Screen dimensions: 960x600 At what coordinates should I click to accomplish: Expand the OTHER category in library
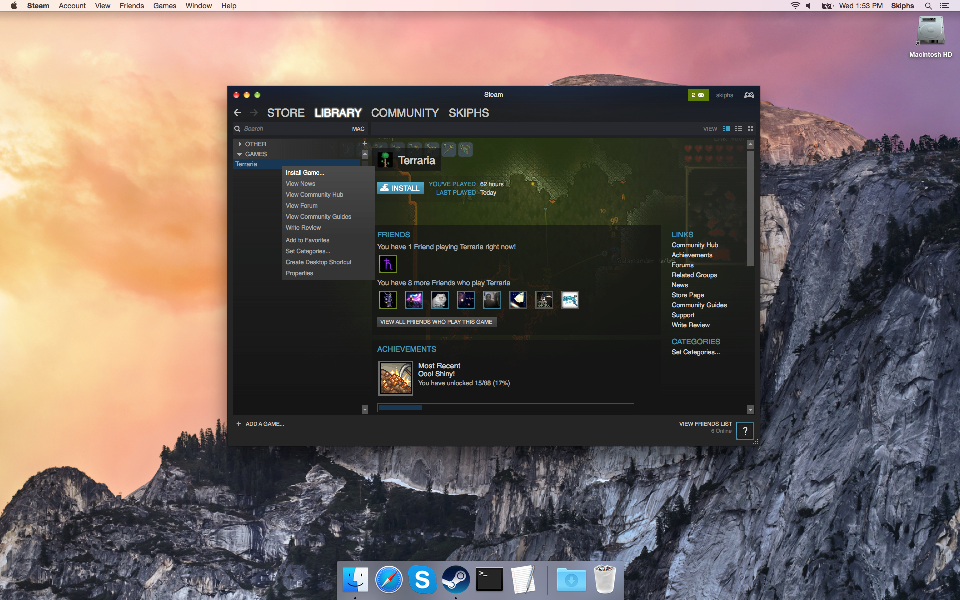(240, 144)
